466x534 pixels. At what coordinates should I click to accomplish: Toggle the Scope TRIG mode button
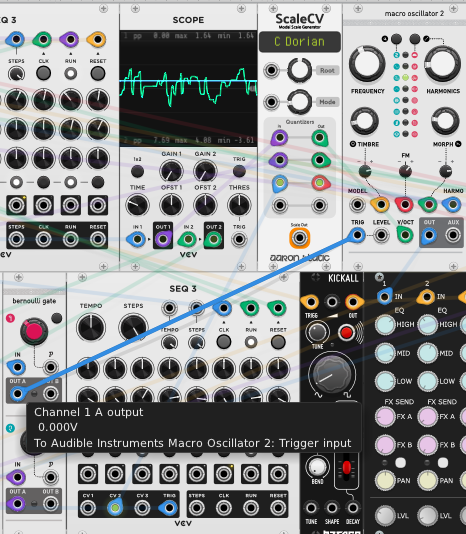click(239, 171)
